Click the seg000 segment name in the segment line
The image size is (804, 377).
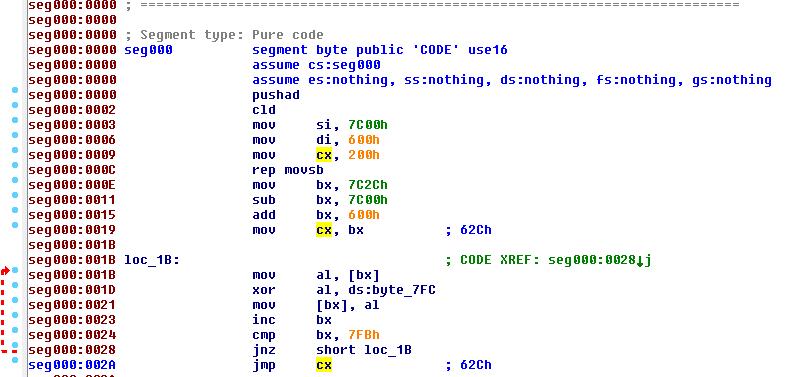tap(148, 50)
